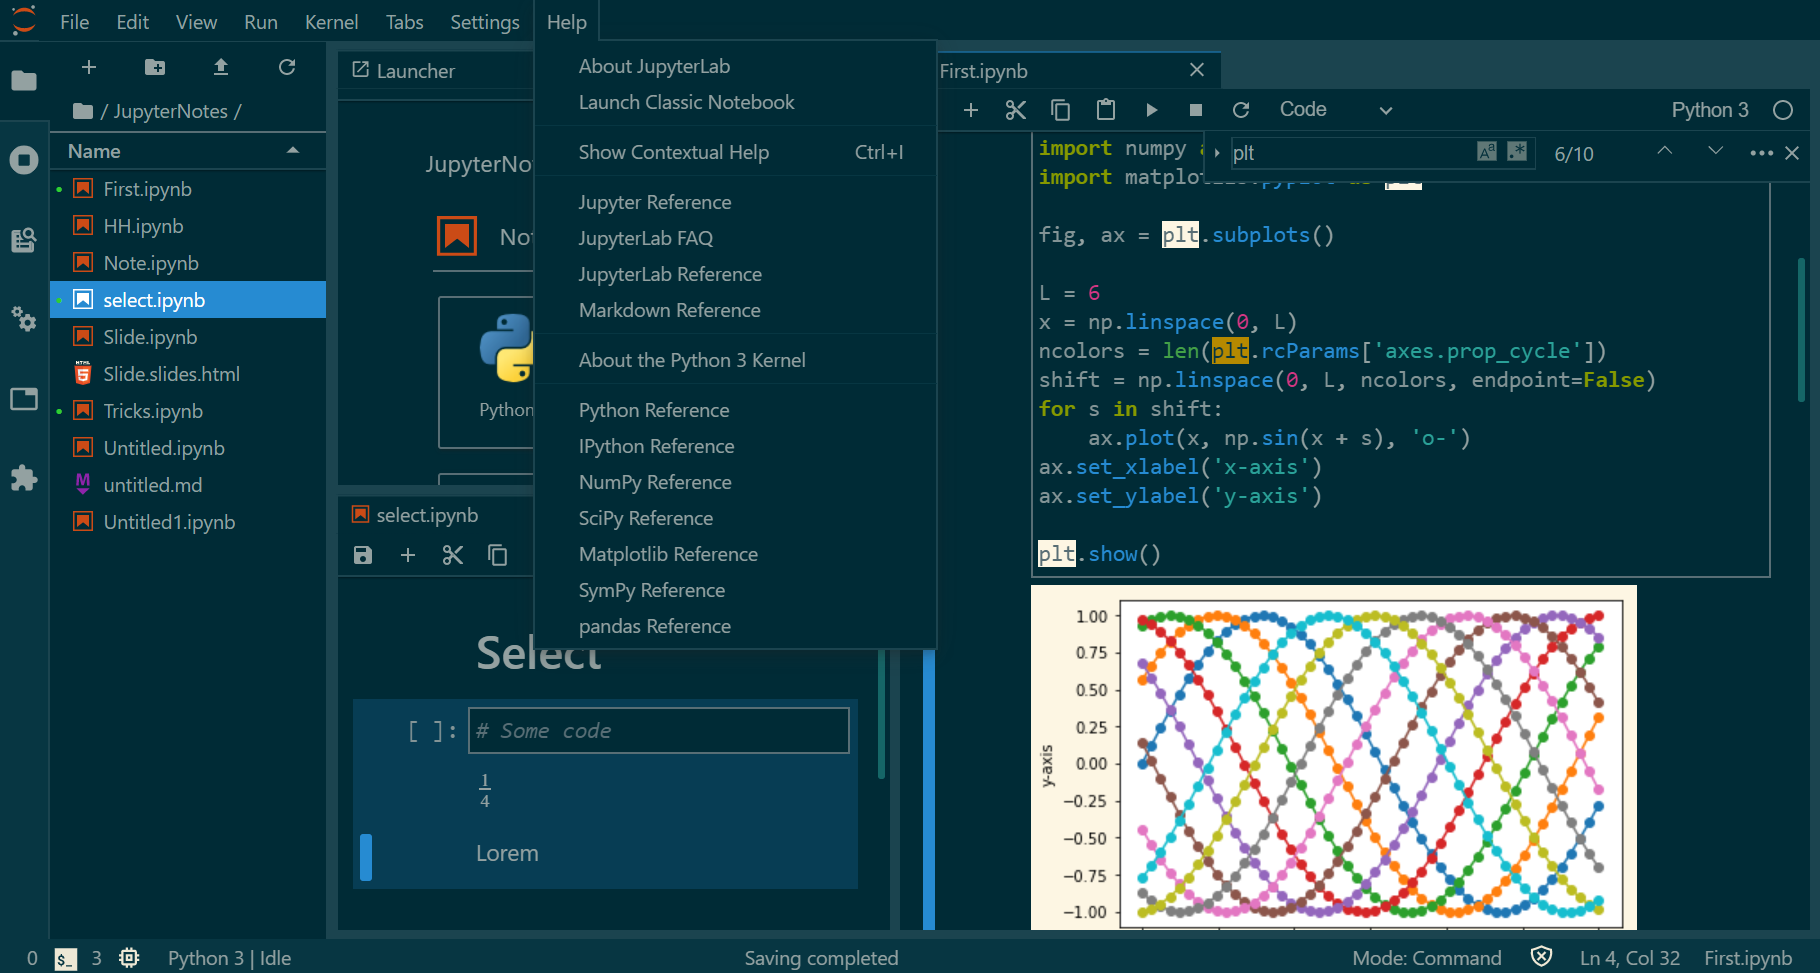Viewport: 1820px width, 973px height.
Task: Open Matplotlib Reference from Help menu
Action: click(735, 554)
